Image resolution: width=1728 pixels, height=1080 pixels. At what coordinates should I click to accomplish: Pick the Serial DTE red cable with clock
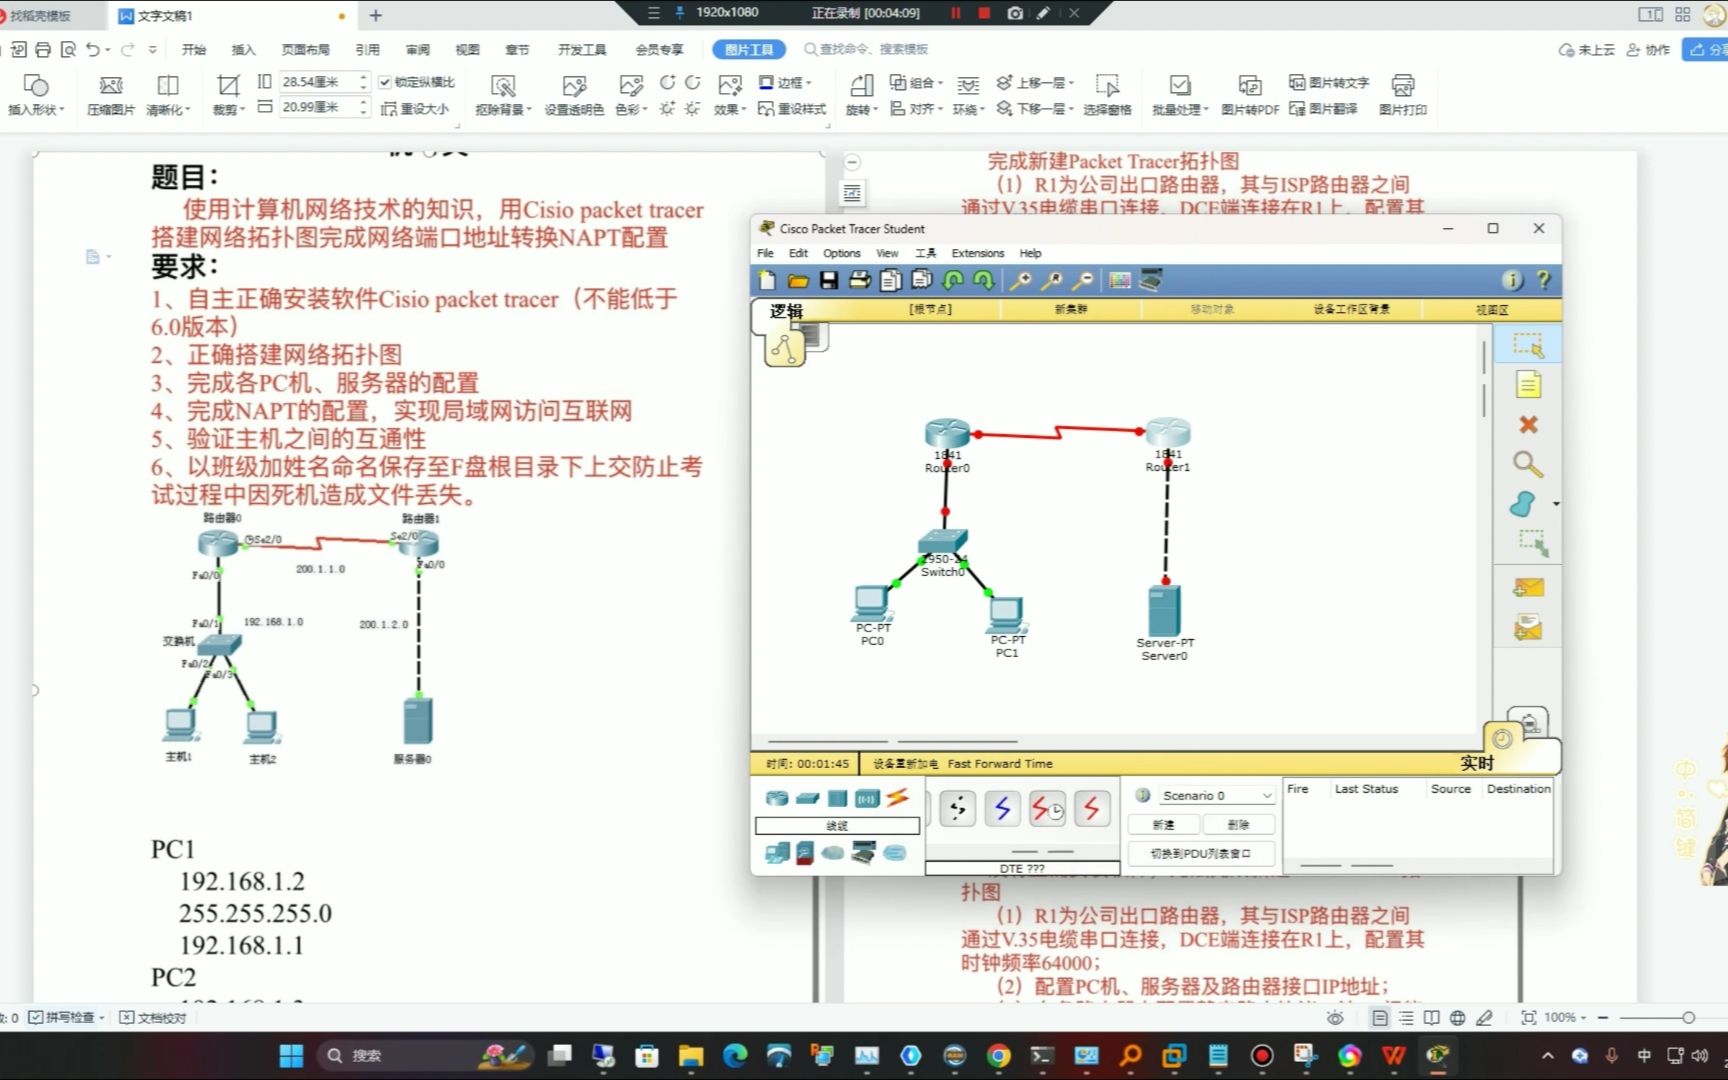[1047, 808]
